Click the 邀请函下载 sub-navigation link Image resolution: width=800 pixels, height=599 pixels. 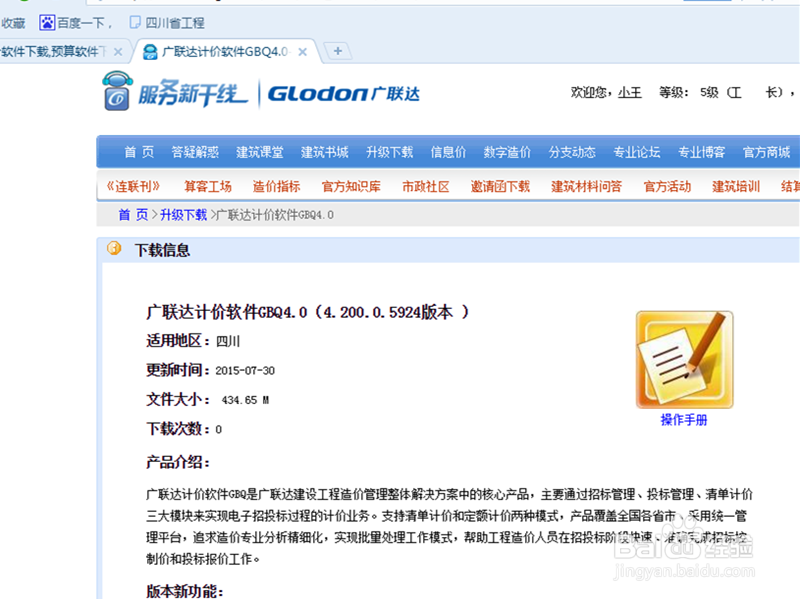(500, 186)
